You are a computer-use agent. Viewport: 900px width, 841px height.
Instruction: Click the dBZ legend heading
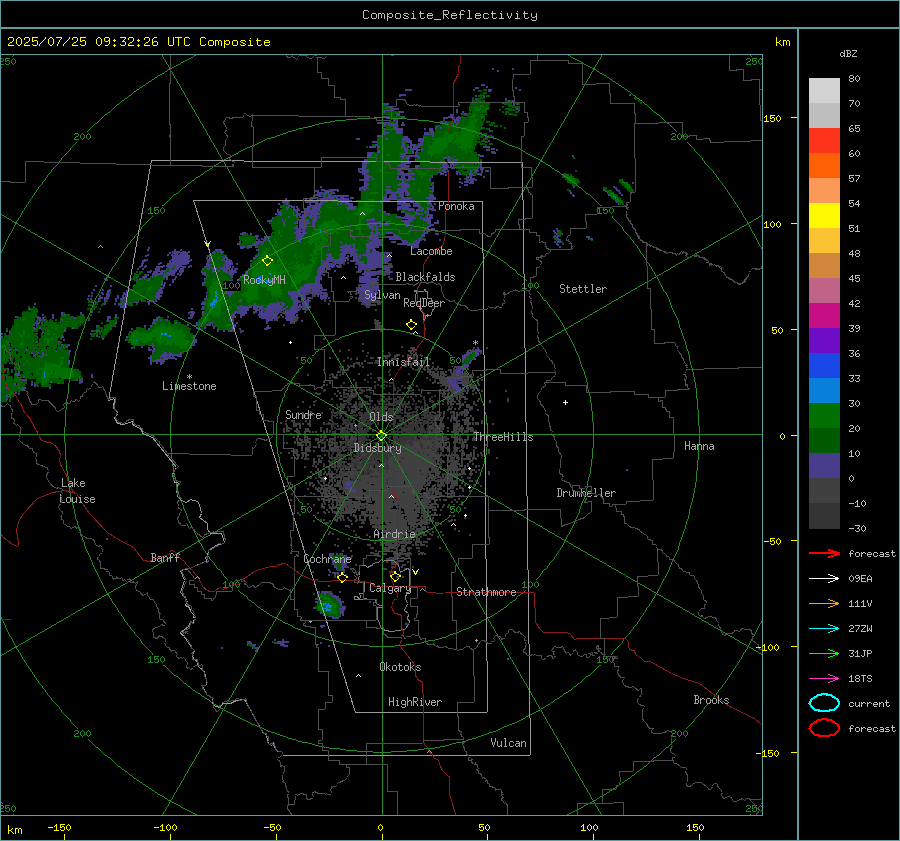(848, 54)
